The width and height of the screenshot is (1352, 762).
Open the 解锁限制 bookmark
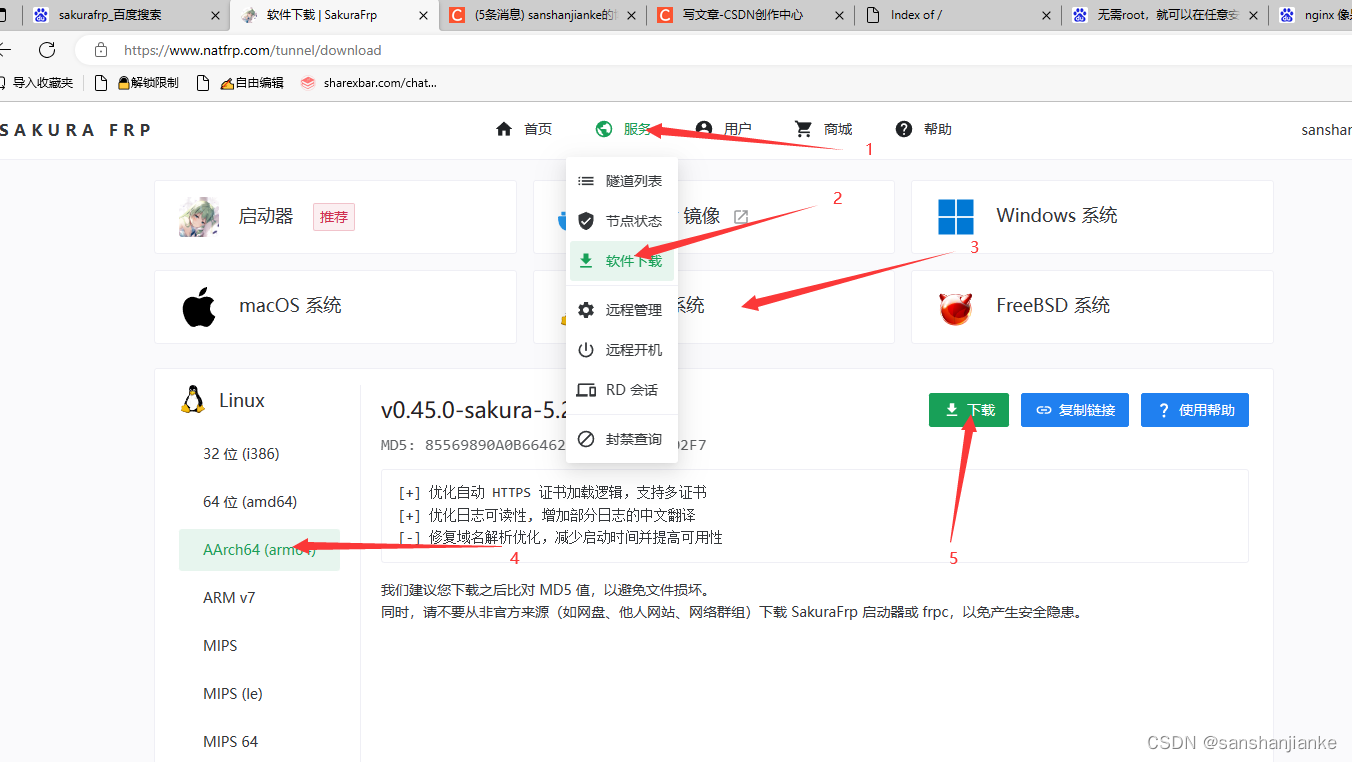[x=137, y=83]
